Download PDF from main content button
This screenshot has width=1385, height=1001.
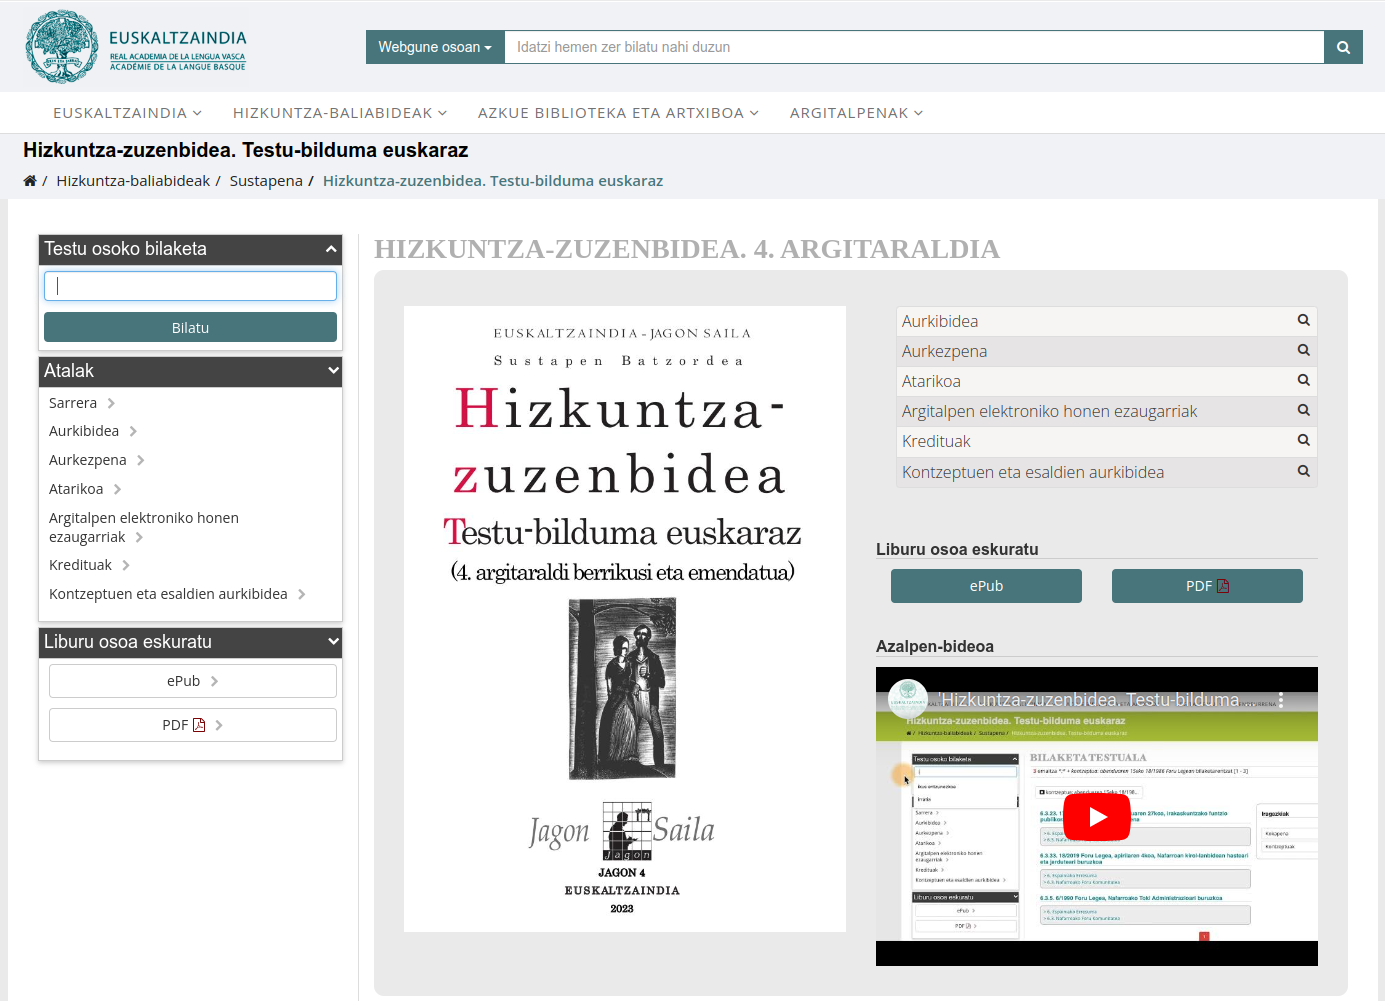click(x=1207, y=586)
